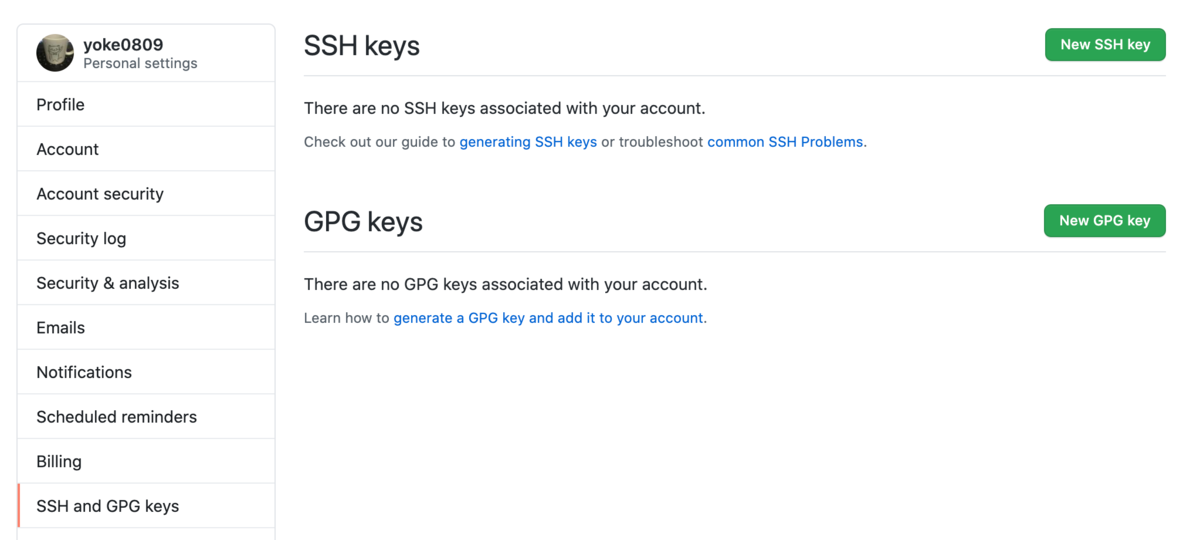The image size is (1200, 540).
Task: Open the generating SSH keys guide
Action: [528, 142]
